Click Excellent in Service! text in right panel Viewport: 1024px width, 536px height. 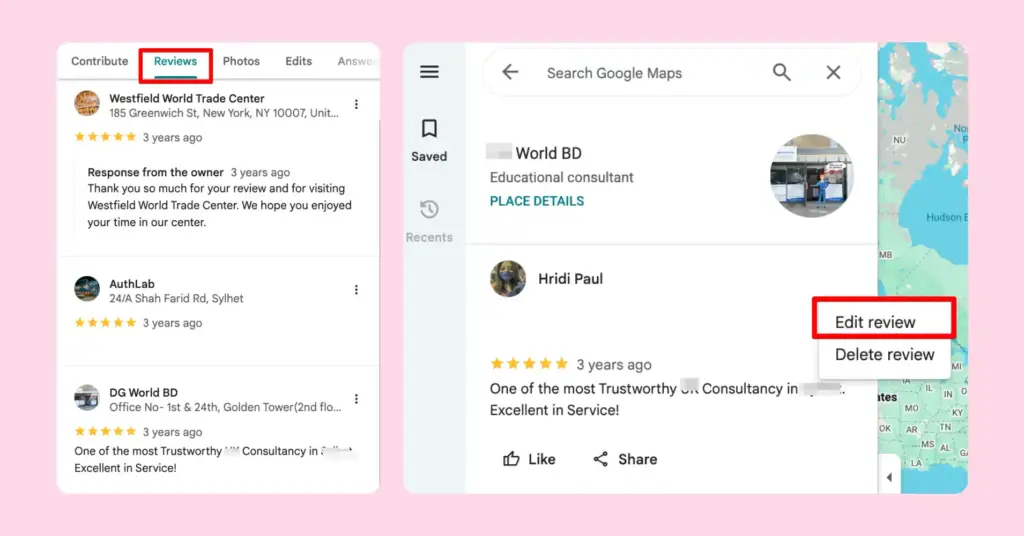point(554,410)
